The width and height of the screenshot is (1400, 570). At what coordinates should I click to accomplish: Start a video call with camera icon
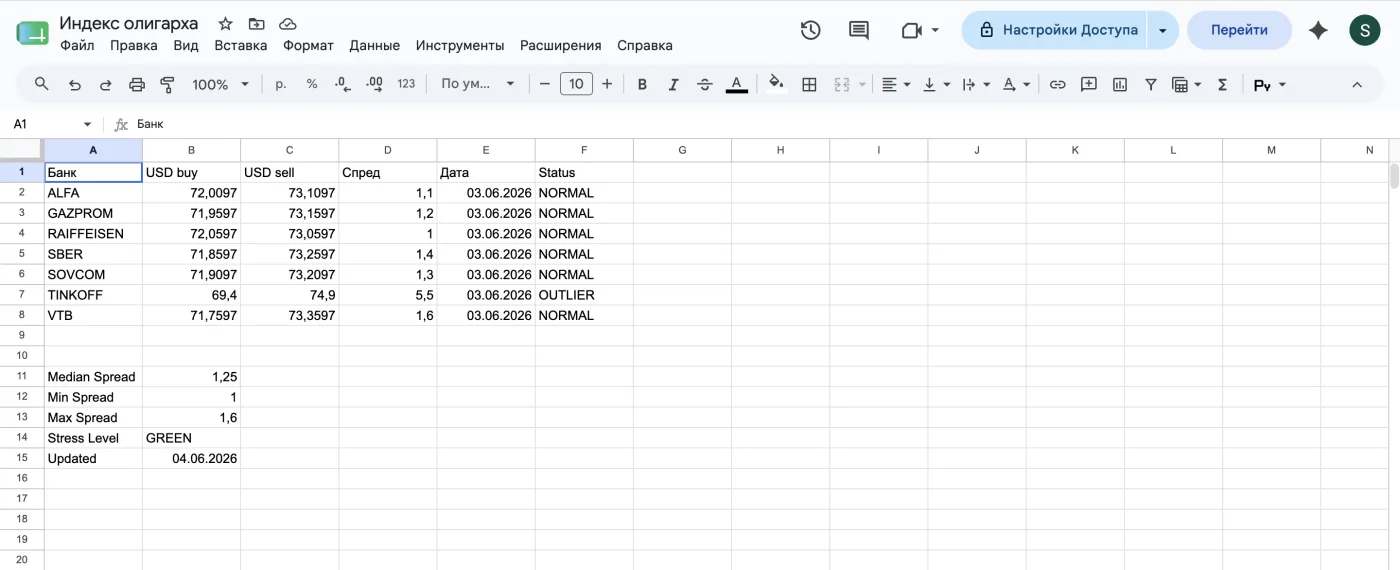911,30
